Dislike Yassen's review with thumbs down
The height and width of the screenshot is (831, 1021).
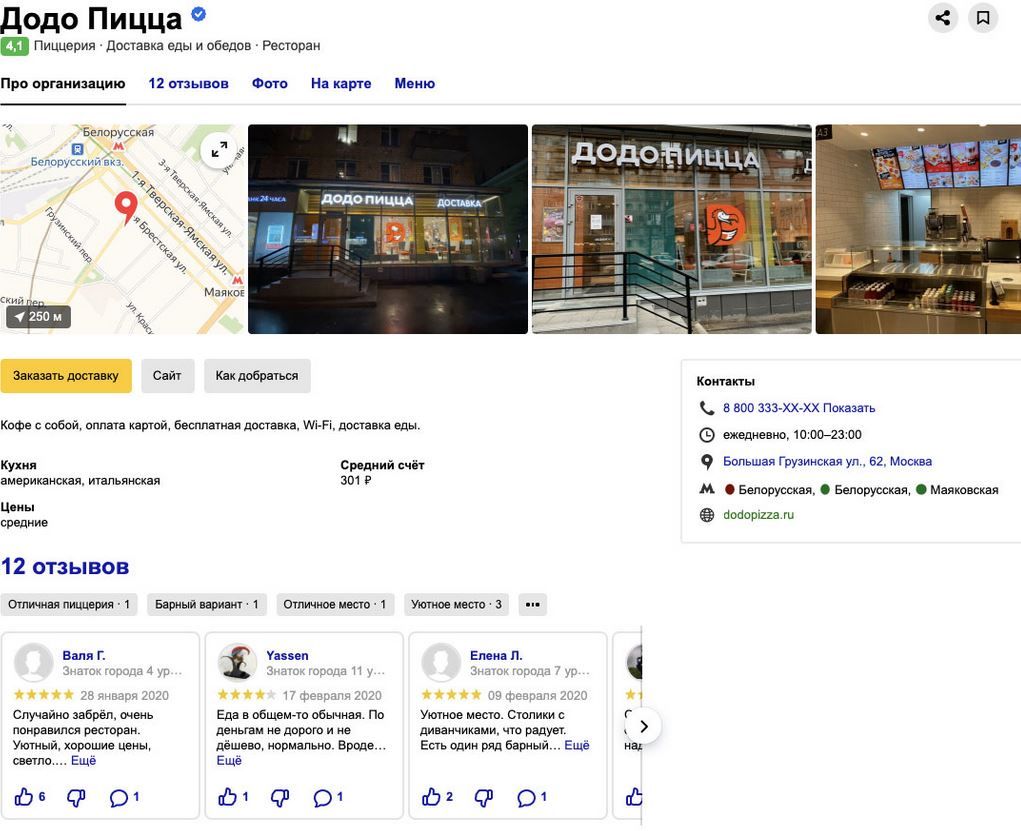[280, 797]
